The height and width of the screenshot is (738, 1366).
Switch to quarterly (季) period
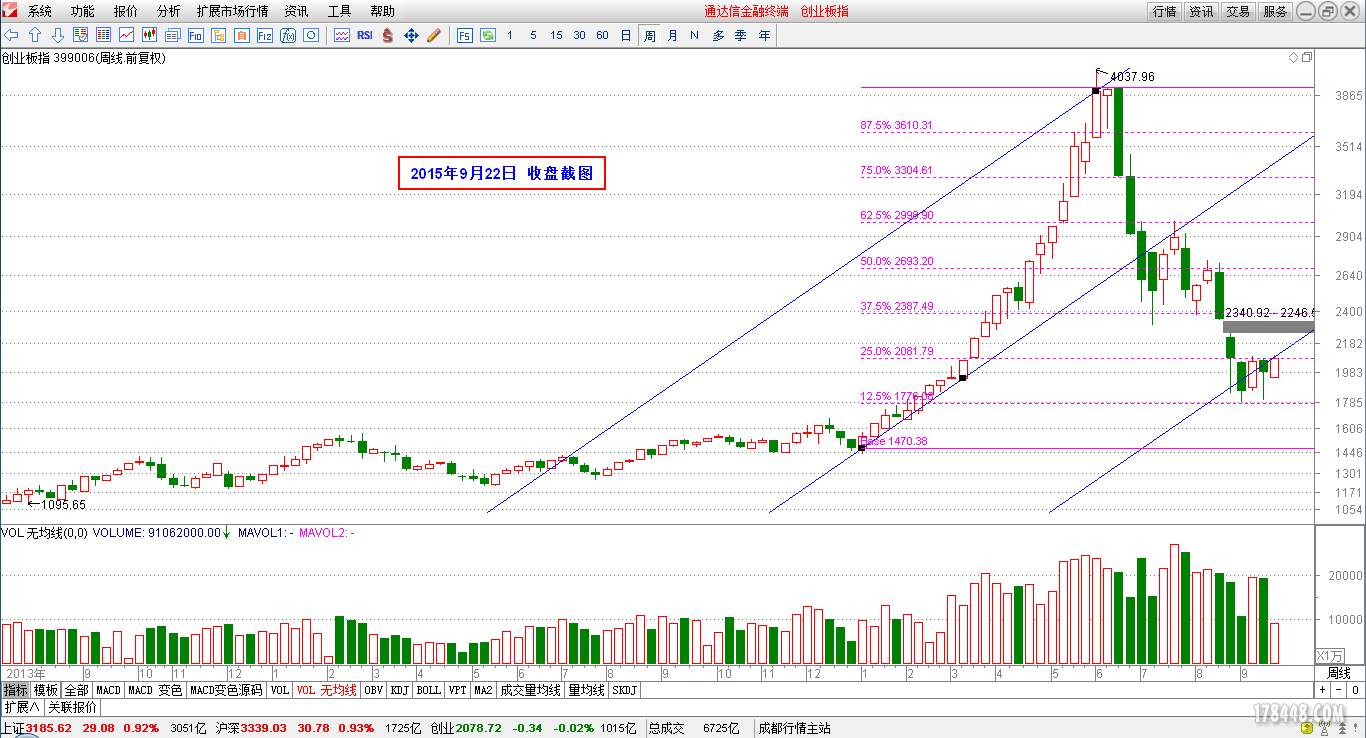[x=741, y=35]
